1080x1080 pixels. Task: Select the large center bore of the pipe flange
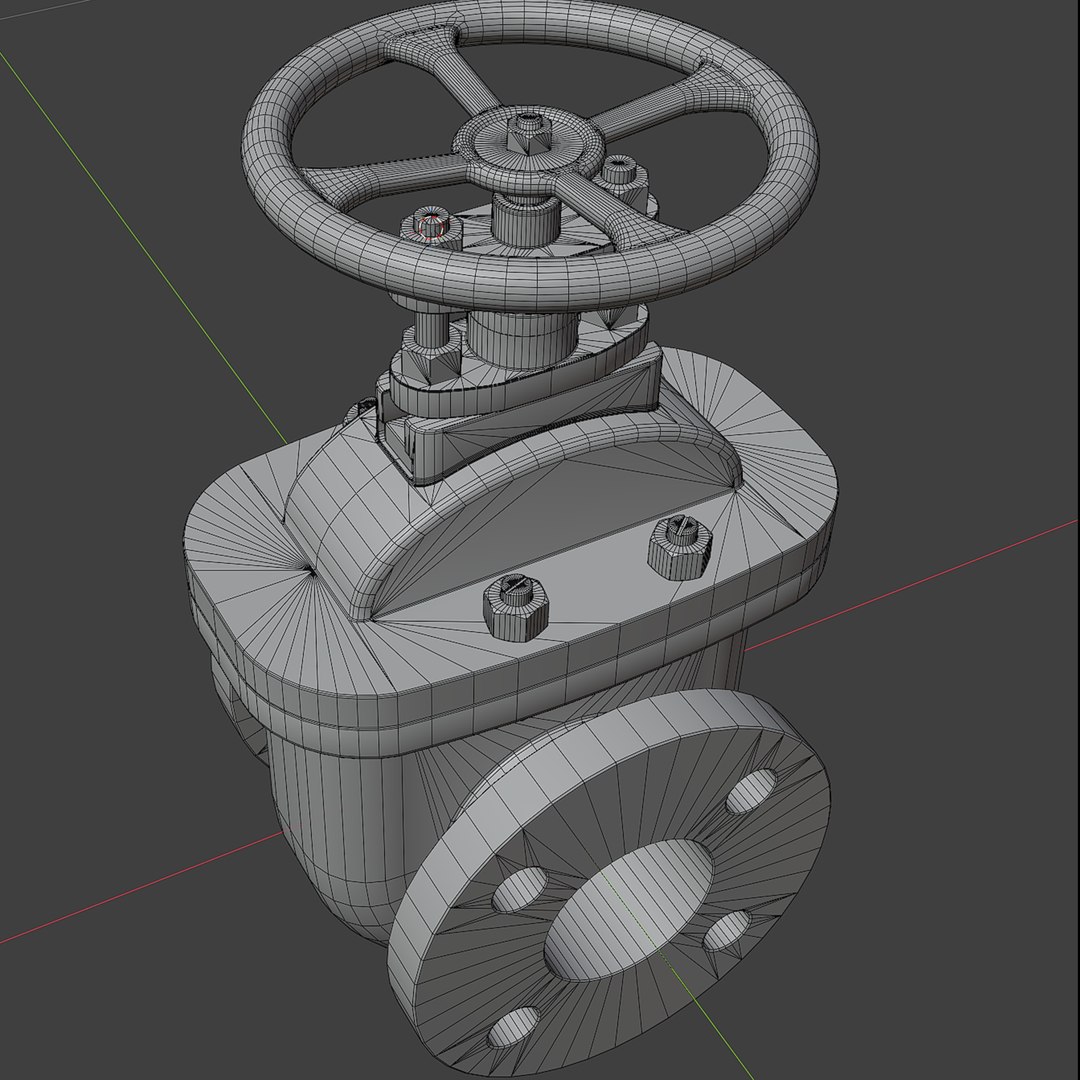click(x=628, y=911)
